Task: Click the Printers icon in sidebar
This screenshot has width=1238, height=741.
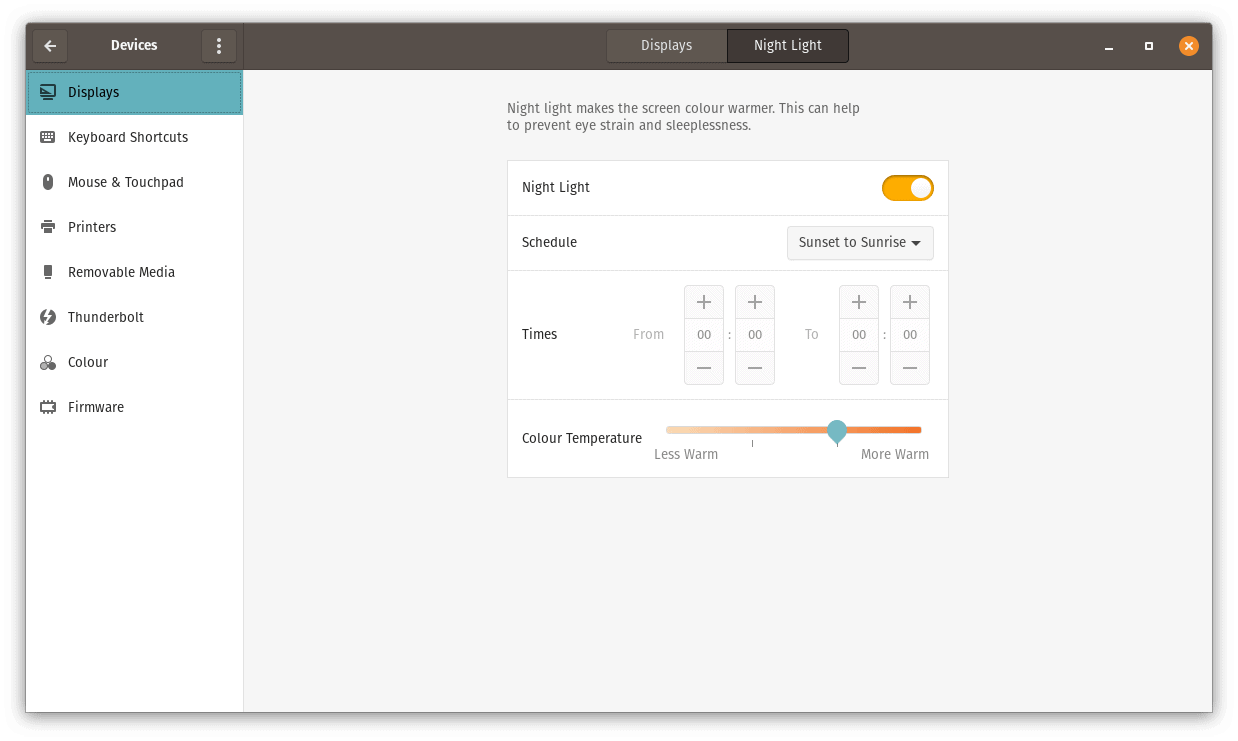Action: pyautogui.click(x=47, y=227)
